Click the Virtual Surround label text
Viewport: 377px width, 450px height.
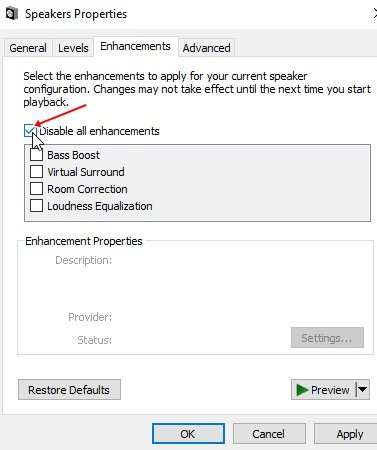(x=86, y=172)
